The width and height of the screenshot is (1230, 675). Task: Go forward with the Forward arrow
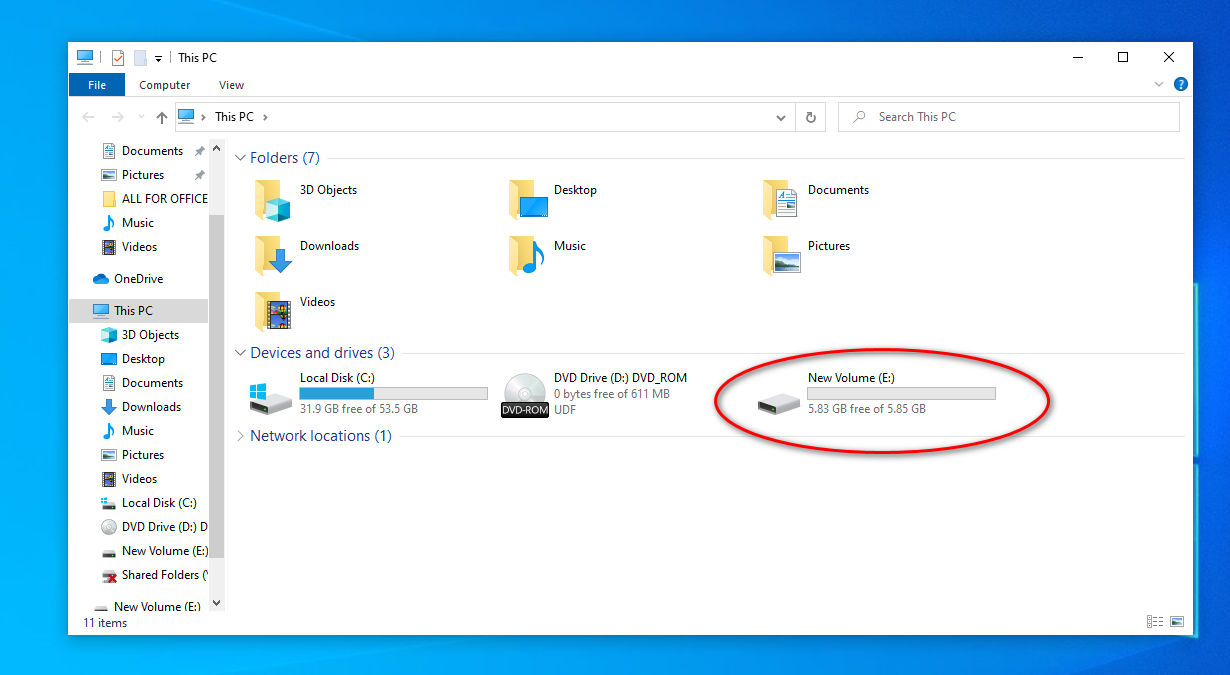point(118,117)
